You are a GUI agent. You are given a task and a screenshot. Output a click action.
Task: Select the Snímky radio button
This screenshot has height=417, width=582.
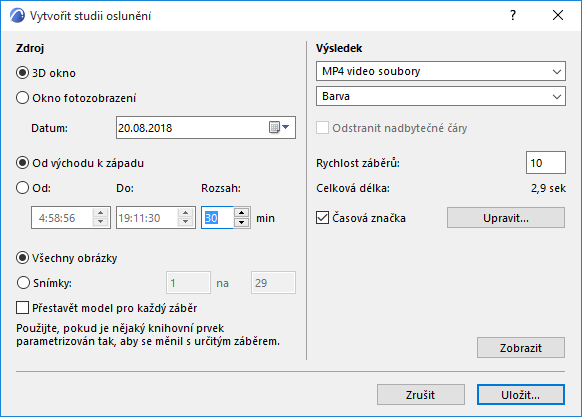(23, 283)
